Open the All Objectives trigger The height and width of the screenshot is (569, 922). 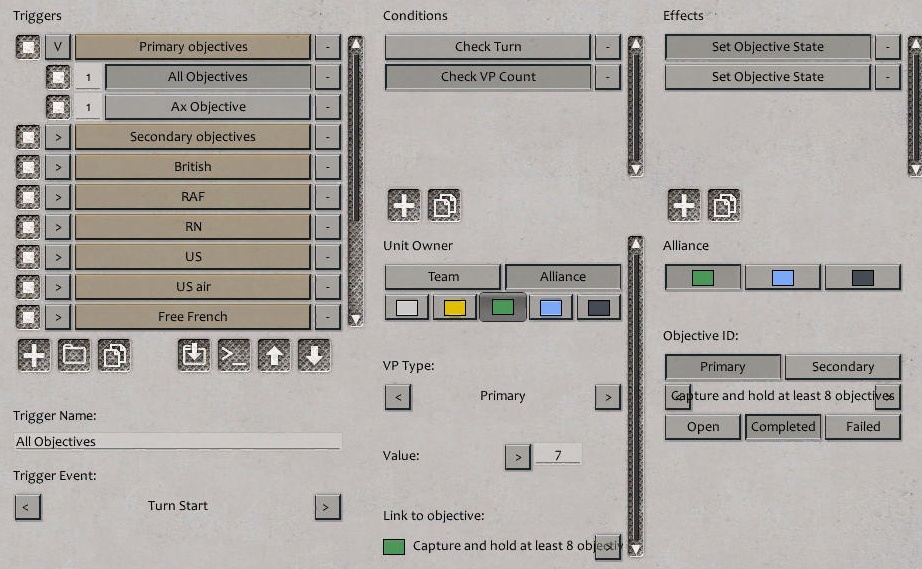pos(208,77)
